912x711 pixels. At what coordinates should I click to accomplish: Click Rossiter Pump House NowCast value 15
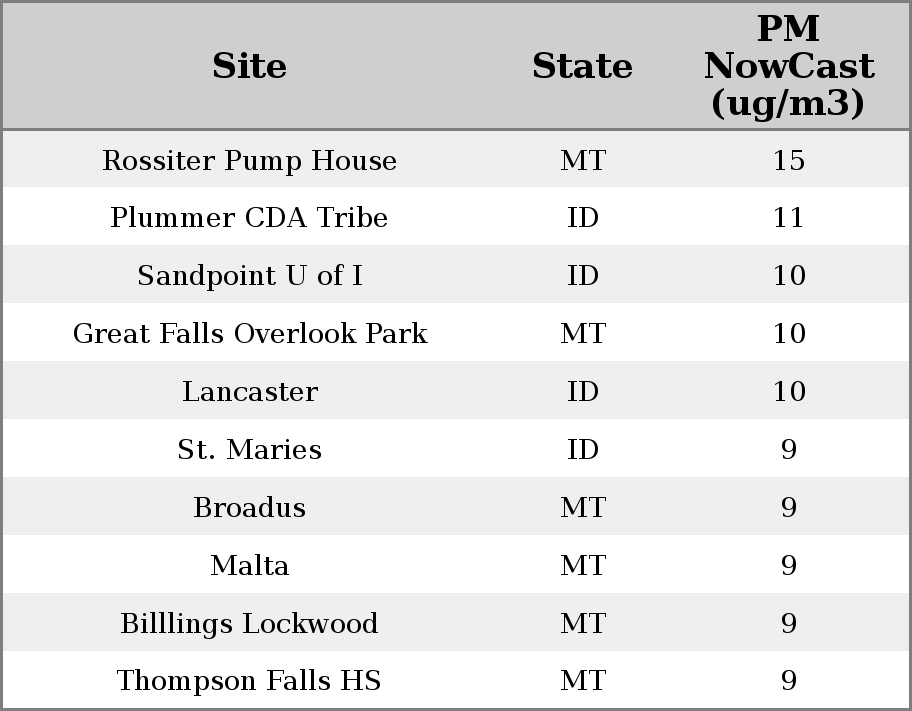[x=788, y=161]
